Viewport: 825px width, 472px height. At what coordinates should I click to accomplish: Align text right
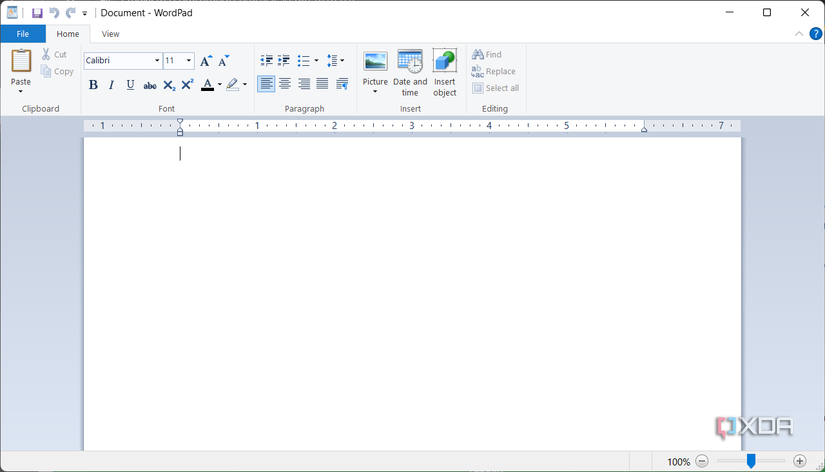pyautogui.click(x=304, y=84)
